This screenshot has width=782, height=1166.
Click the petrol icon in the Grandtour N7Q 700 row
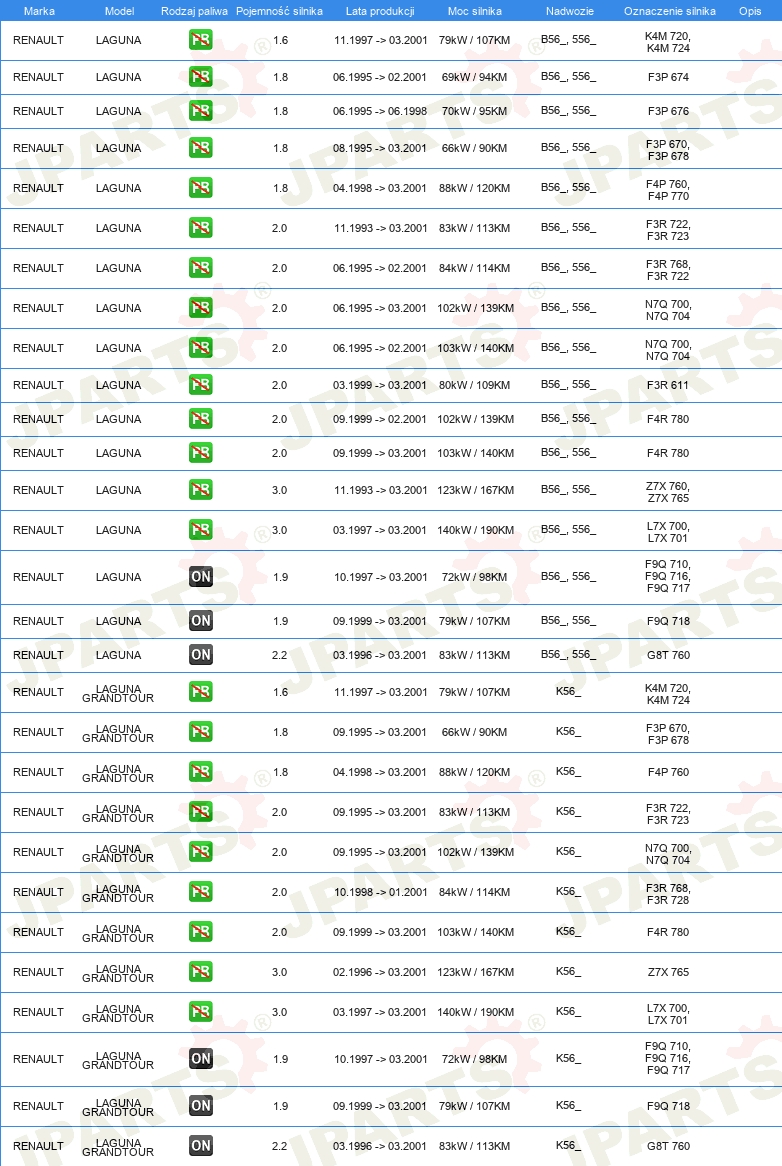tap(201, 851)
